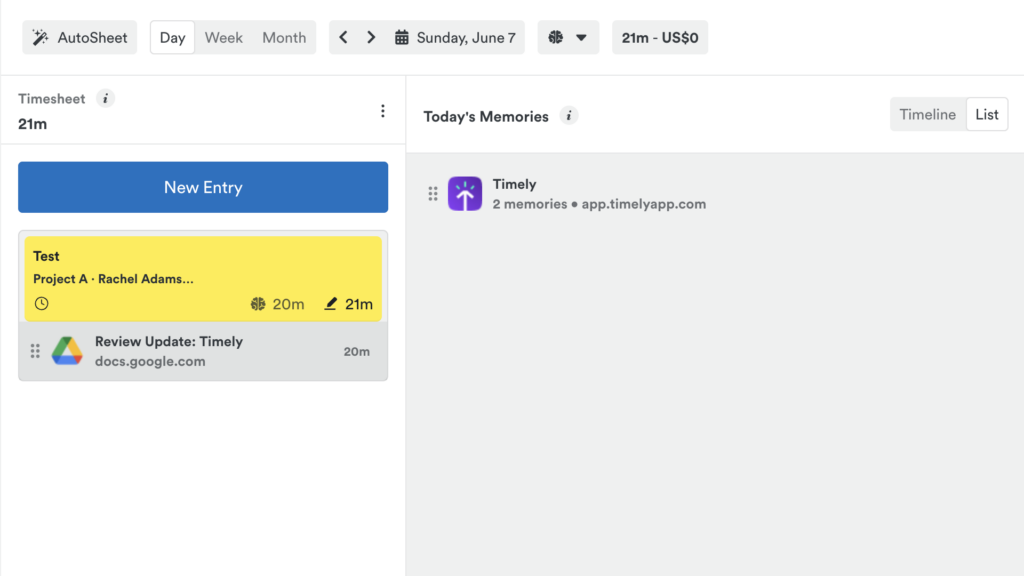Viewport: 1024px width, 576px height.
Task: Open the brain memory dropdown menu
Action: [568, 37]
